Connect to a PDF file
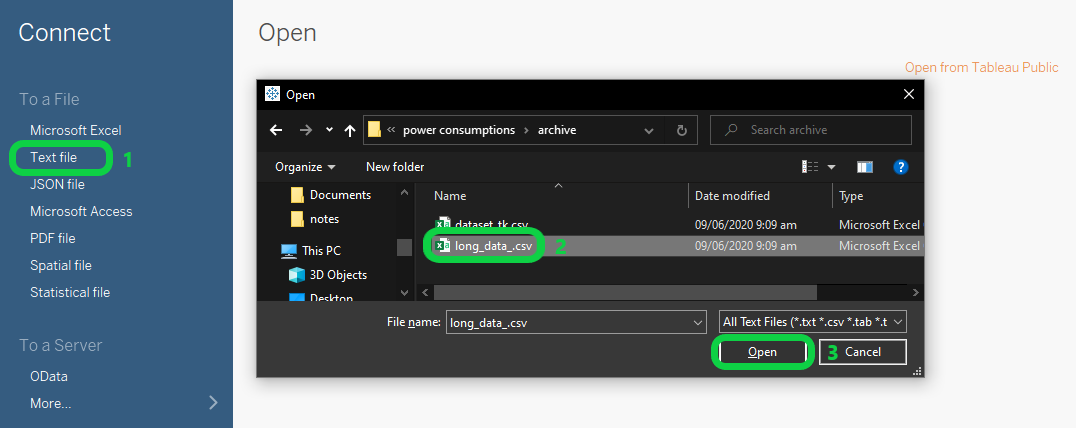 53,238
